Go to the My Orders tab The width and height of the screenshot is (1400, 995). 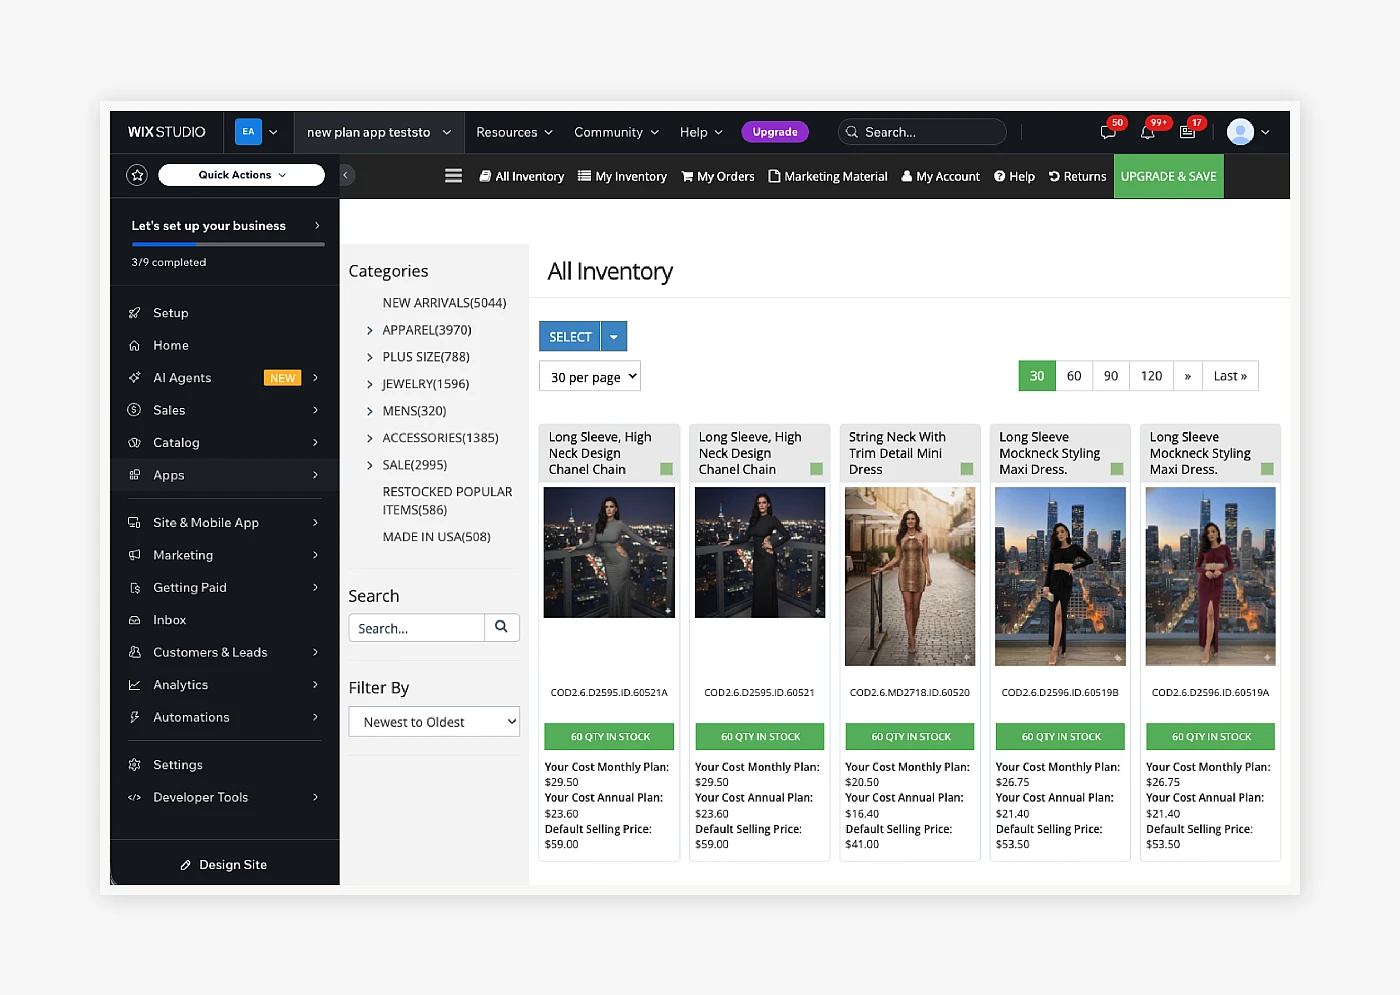(x=718, y=176)
